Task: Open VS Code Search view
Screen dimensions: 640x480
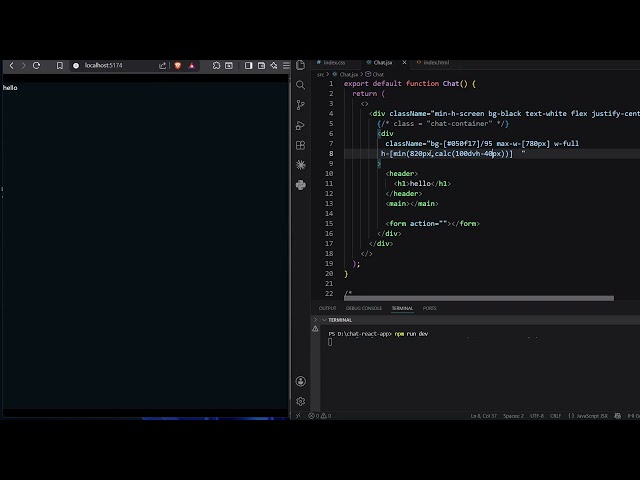Action: tap(300, 85)
